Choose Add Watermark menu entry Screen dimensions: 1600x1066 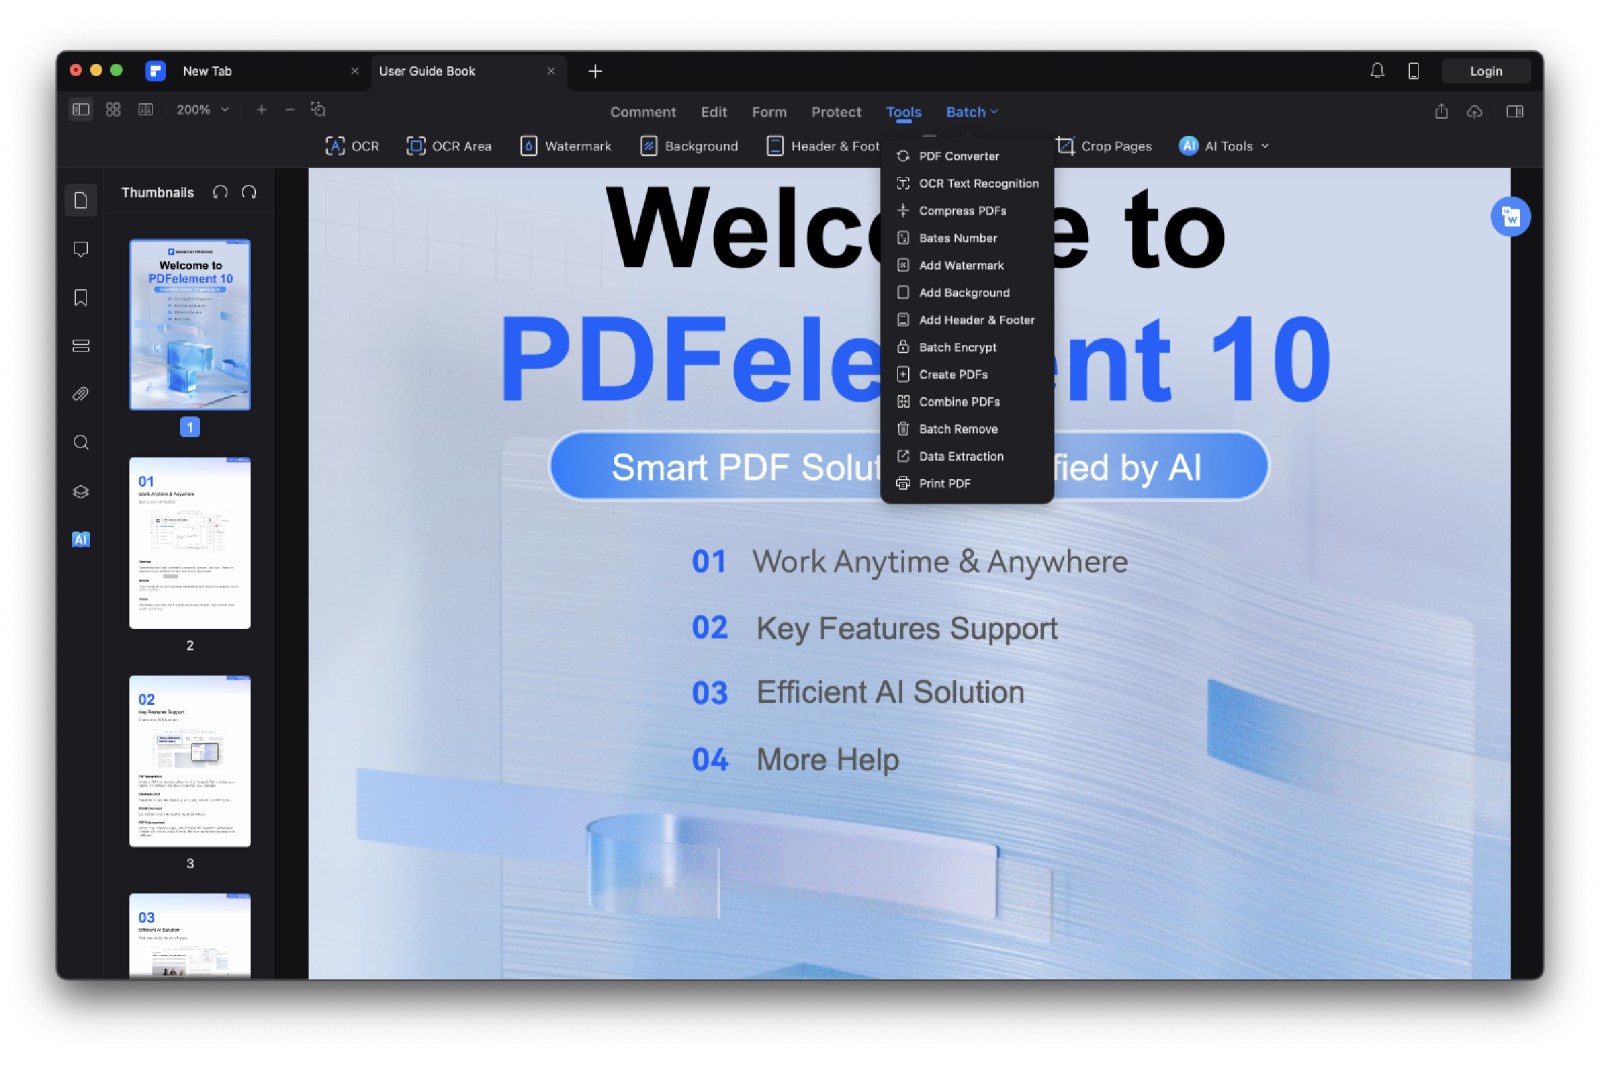[x=967, y=265]
